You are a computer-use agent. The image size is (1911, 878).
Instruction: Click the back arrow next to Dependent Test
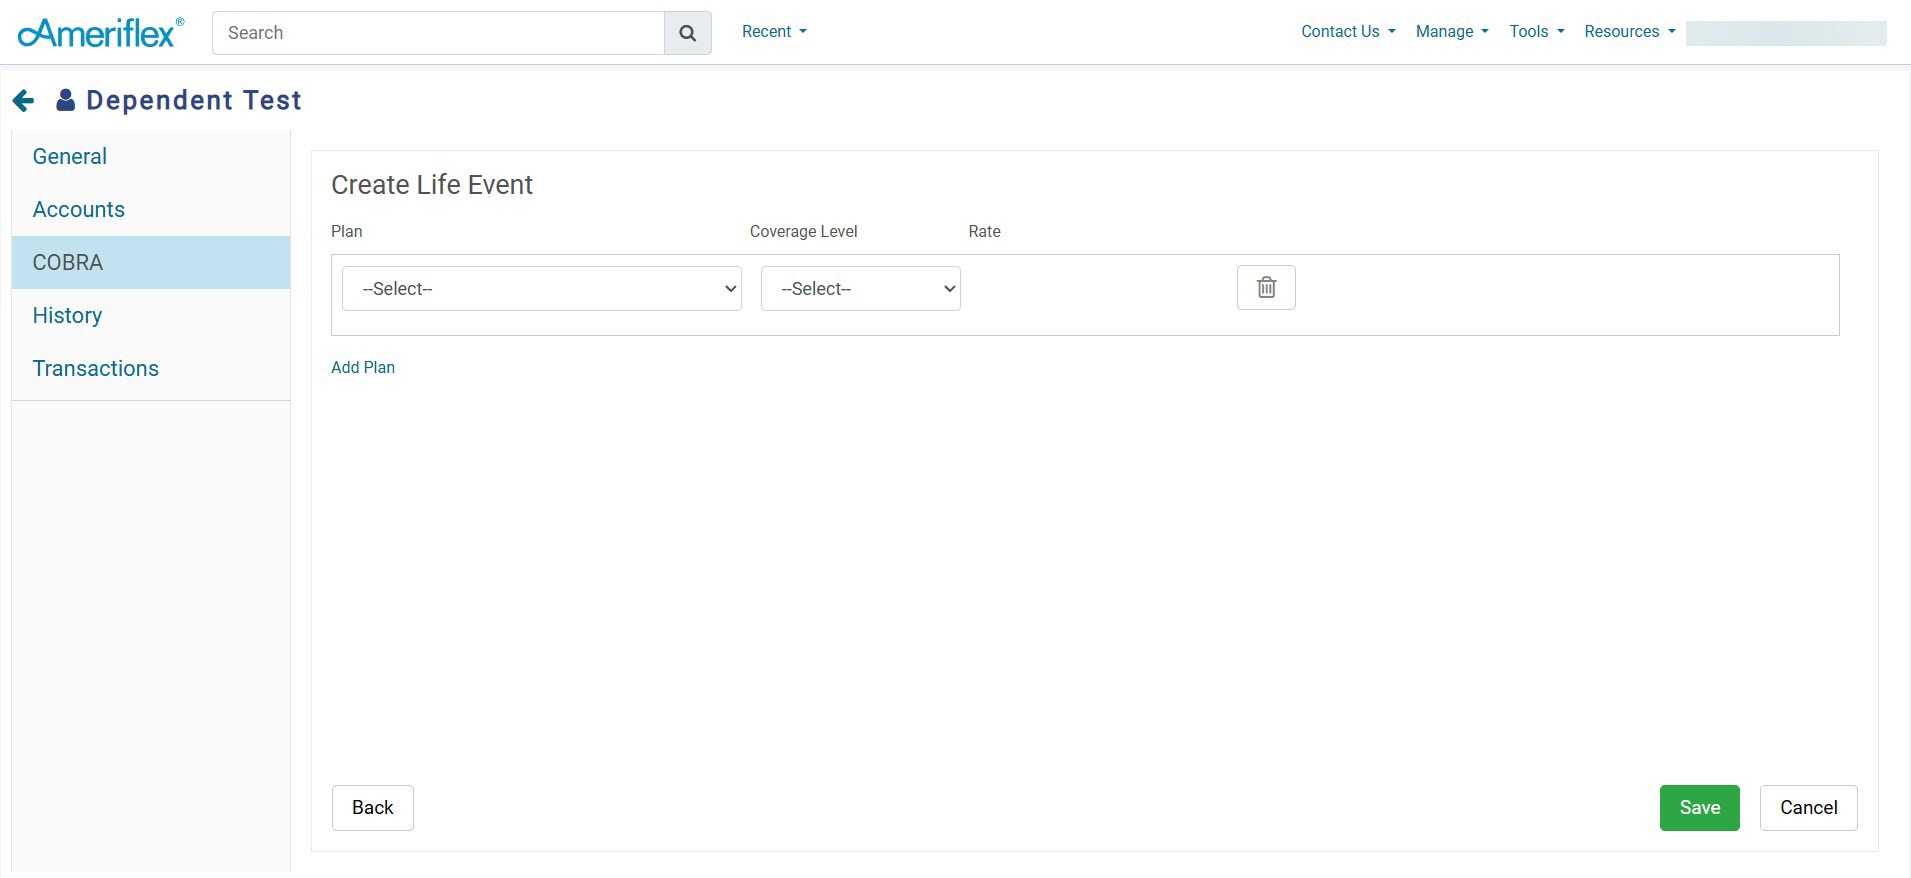(x=24, y=100)
